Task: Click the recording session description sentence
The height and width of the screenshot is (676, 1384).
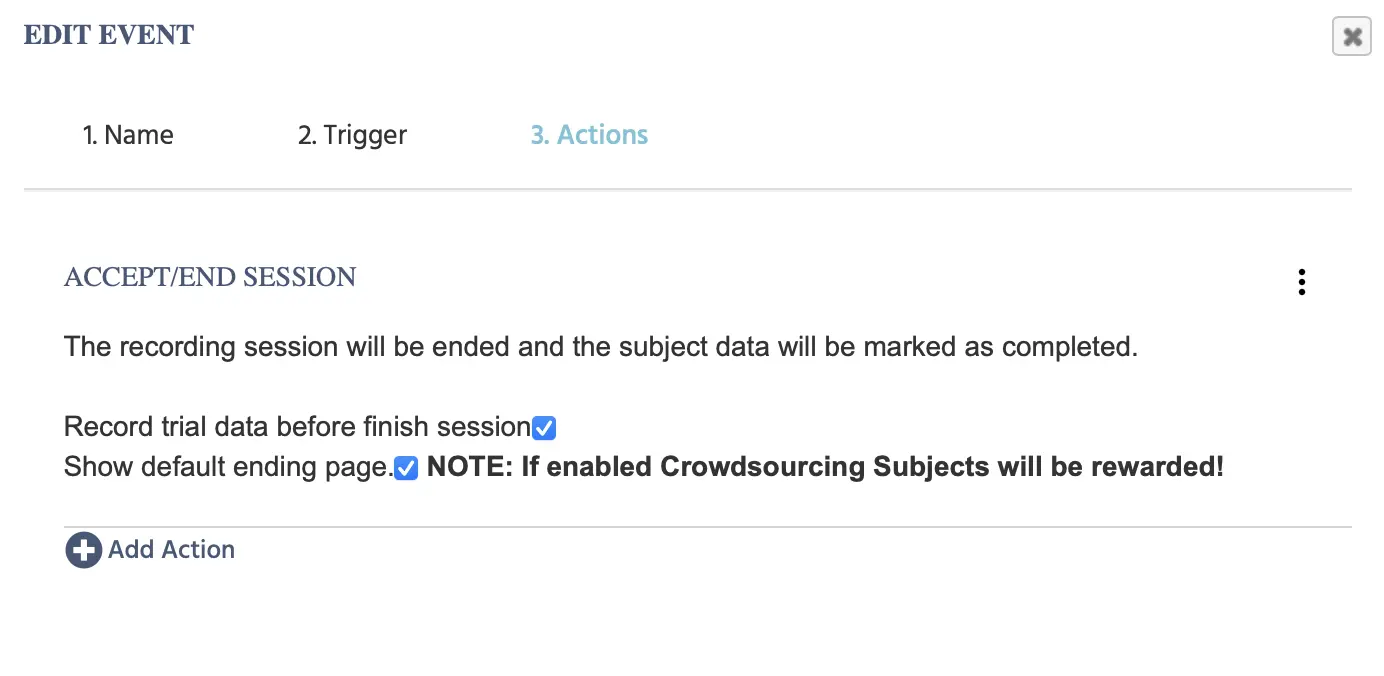Action: [x=601, y=347]
